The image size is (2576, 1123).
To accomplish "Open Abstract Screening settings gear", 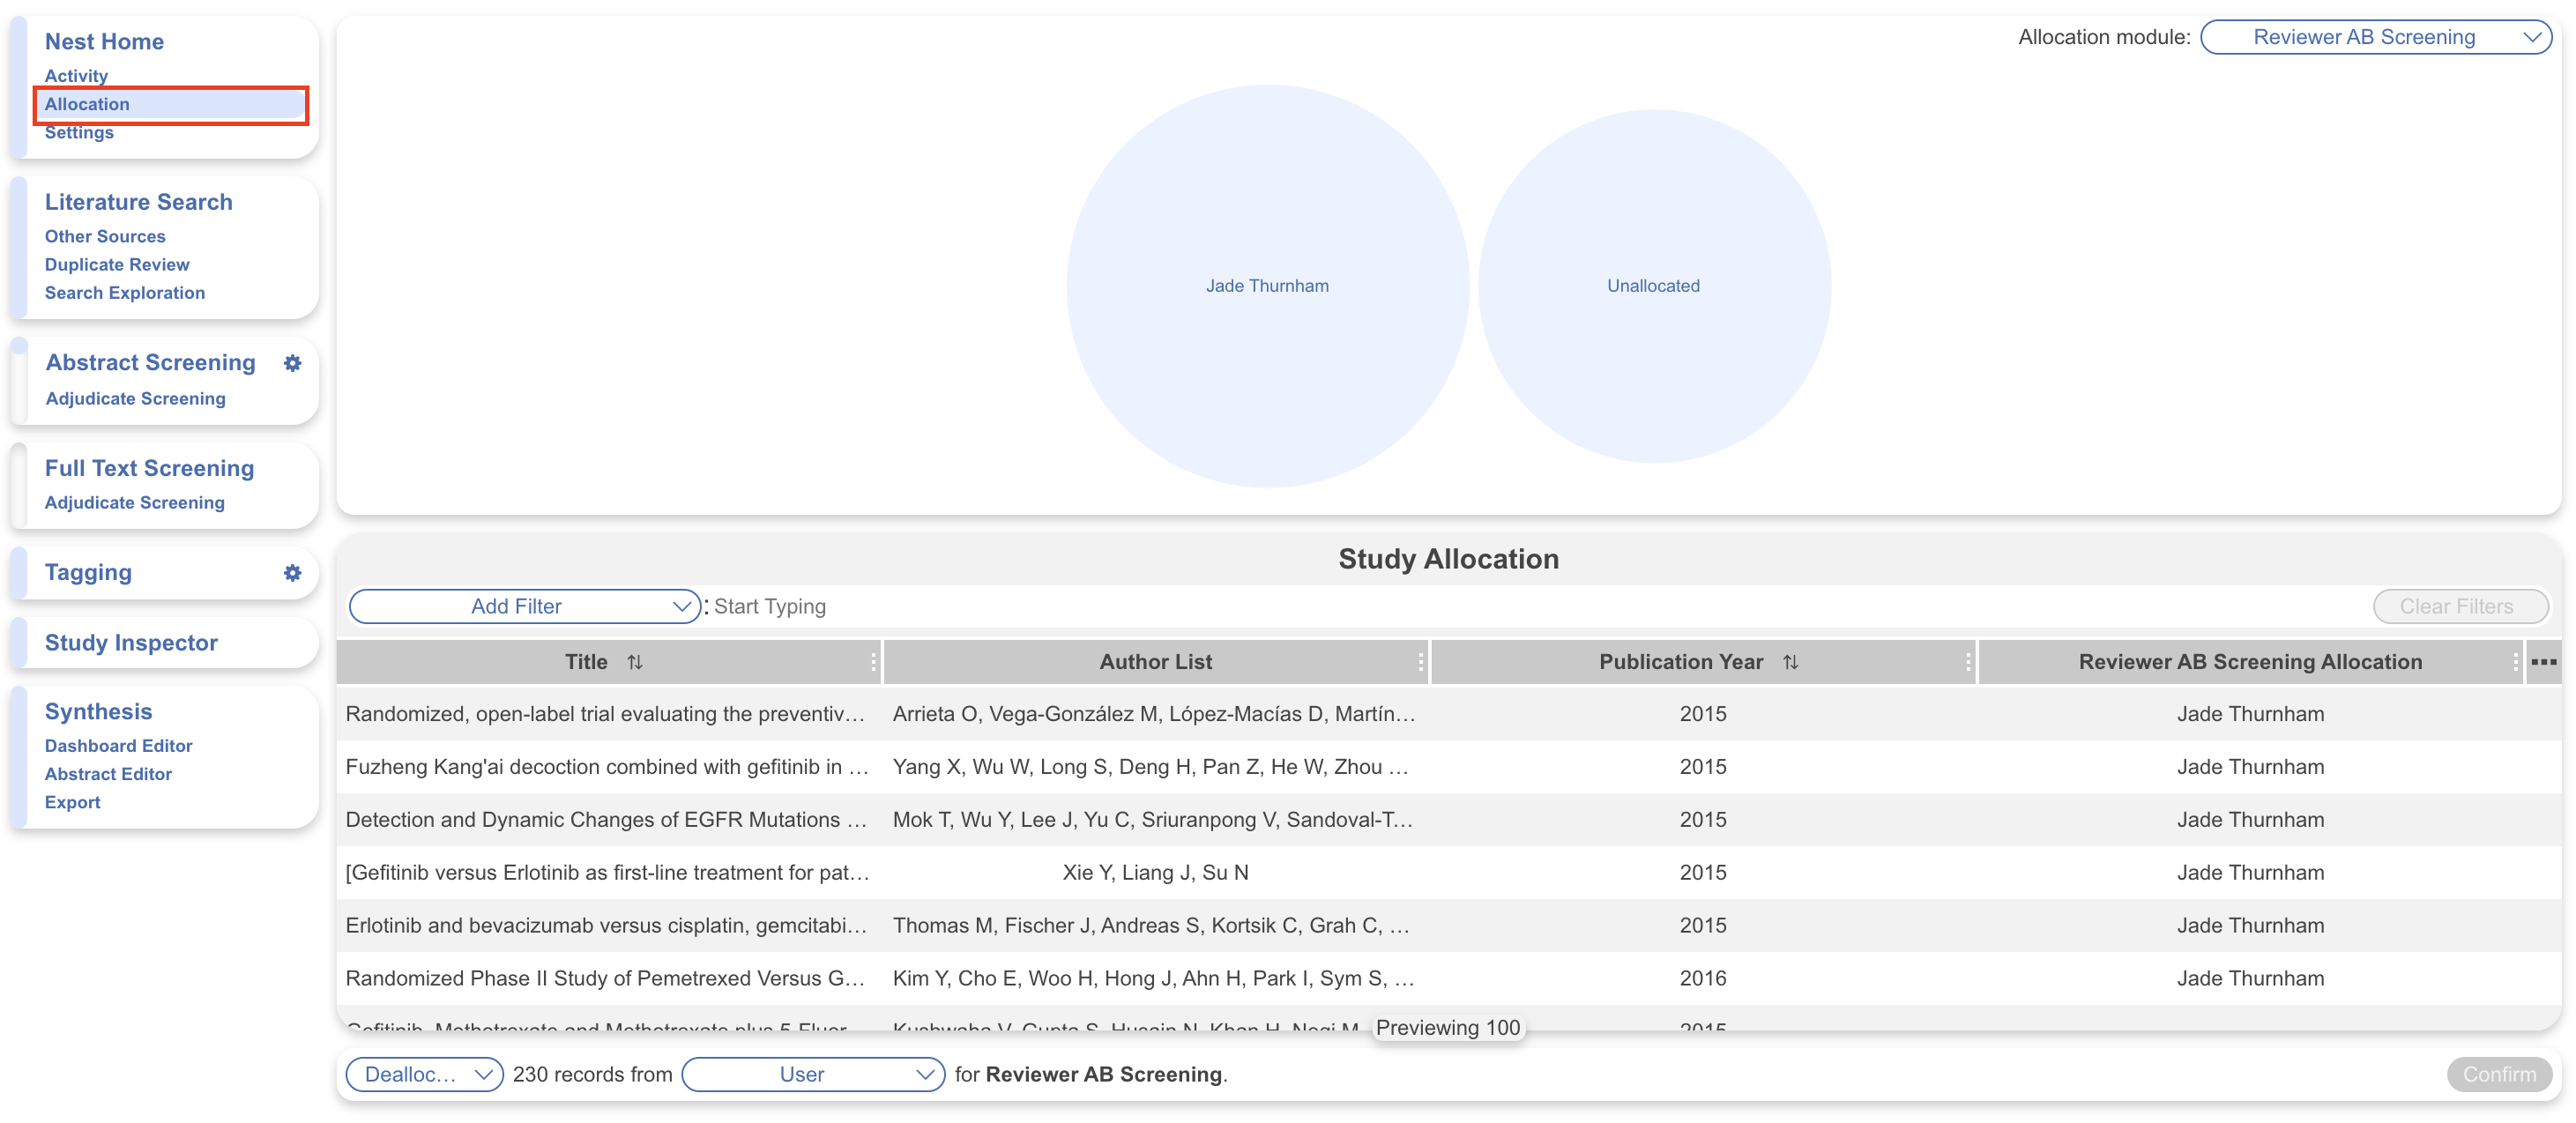I will click(292, 363).
